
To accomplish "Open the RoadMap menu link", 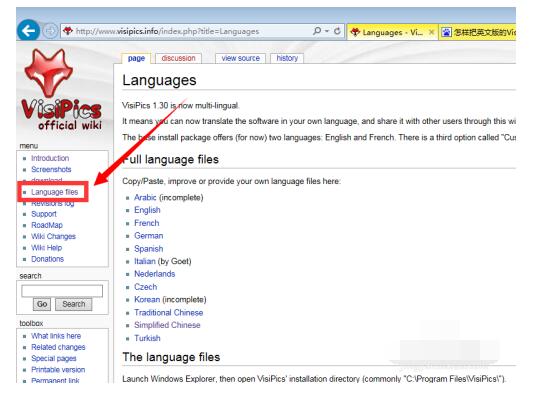I will coord(47,226).
